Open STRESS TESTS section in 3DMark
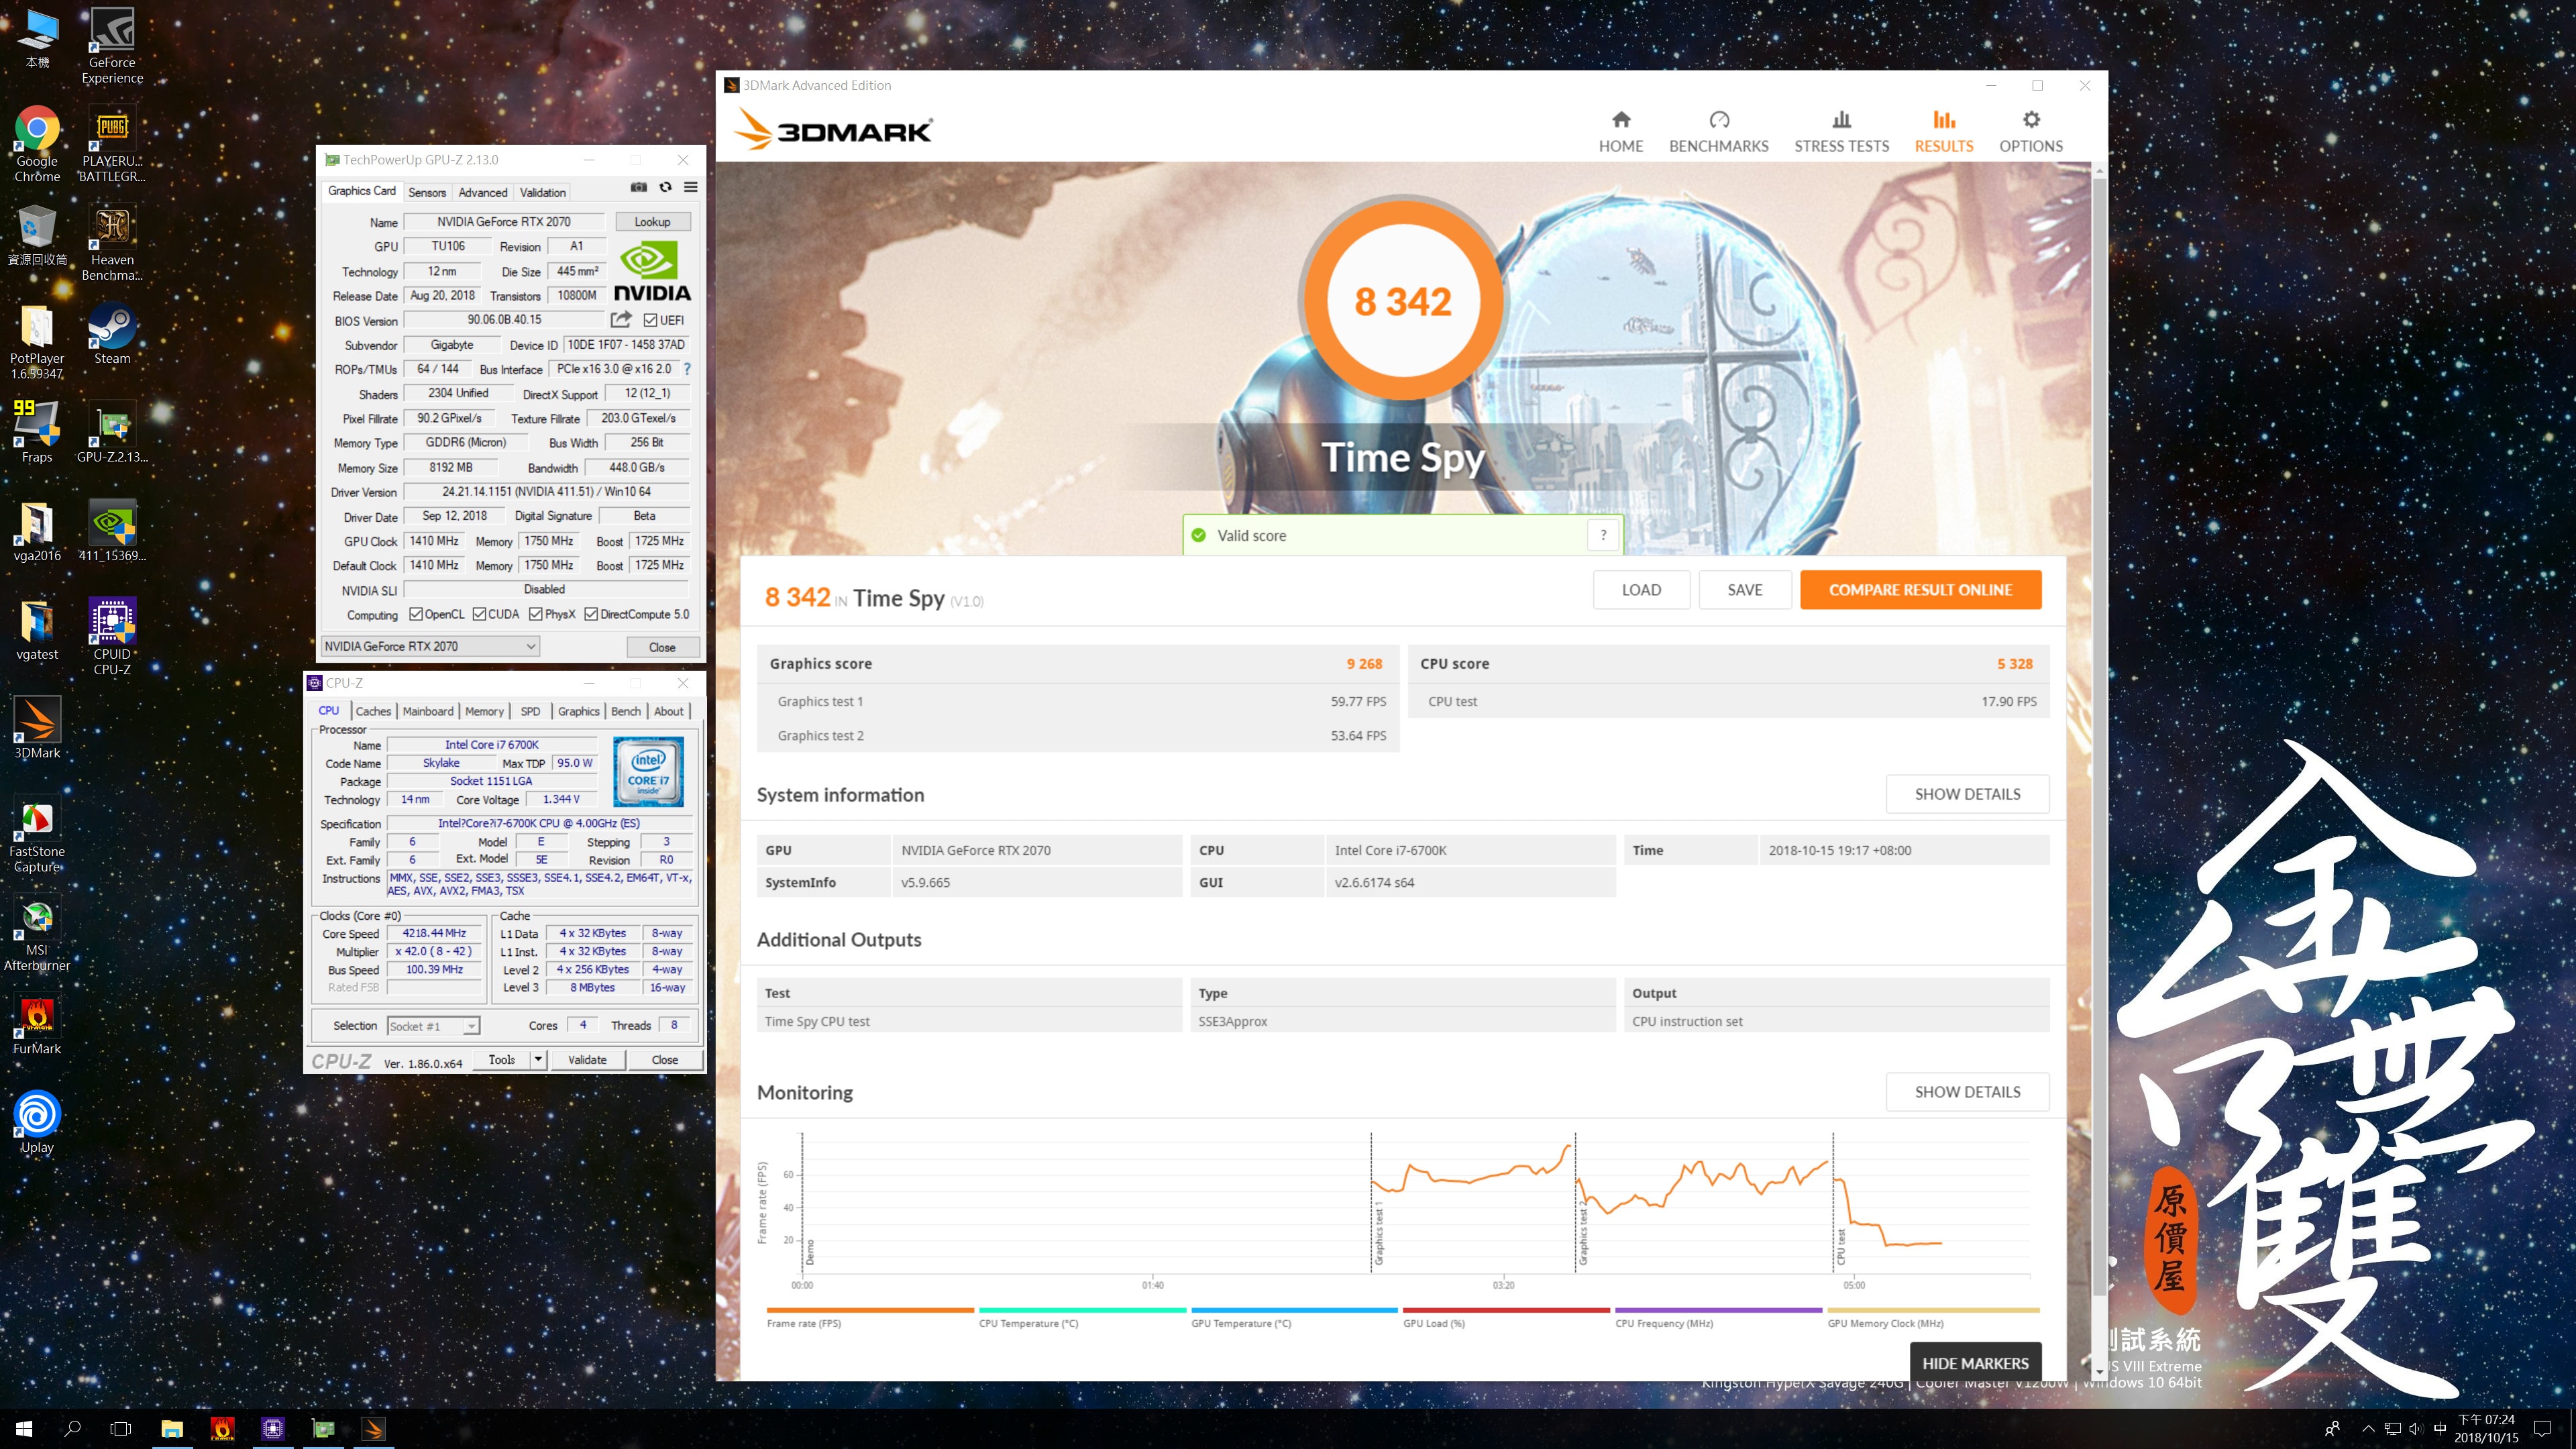The width and height of the screenshot is (2576, 1449). [1841, 132]
